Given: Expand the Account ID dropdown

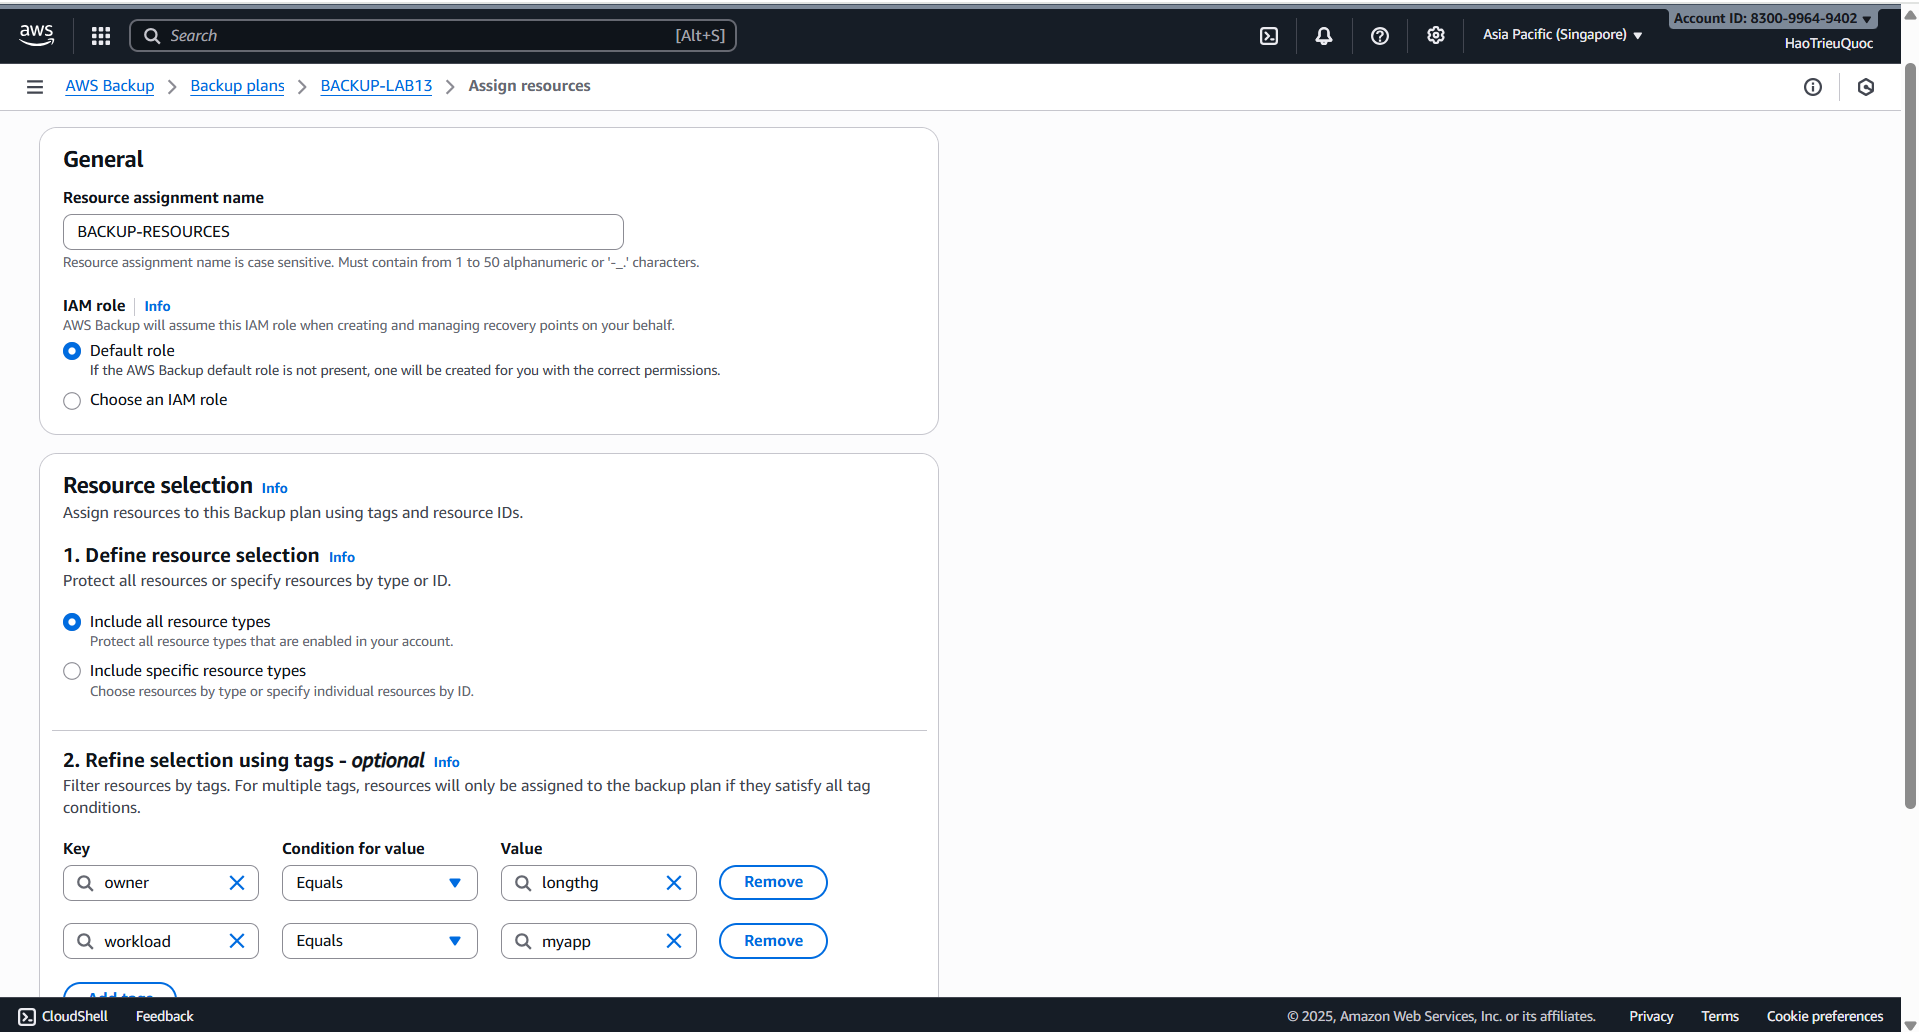Looking at the screenshot, I should click(1770, 17).
